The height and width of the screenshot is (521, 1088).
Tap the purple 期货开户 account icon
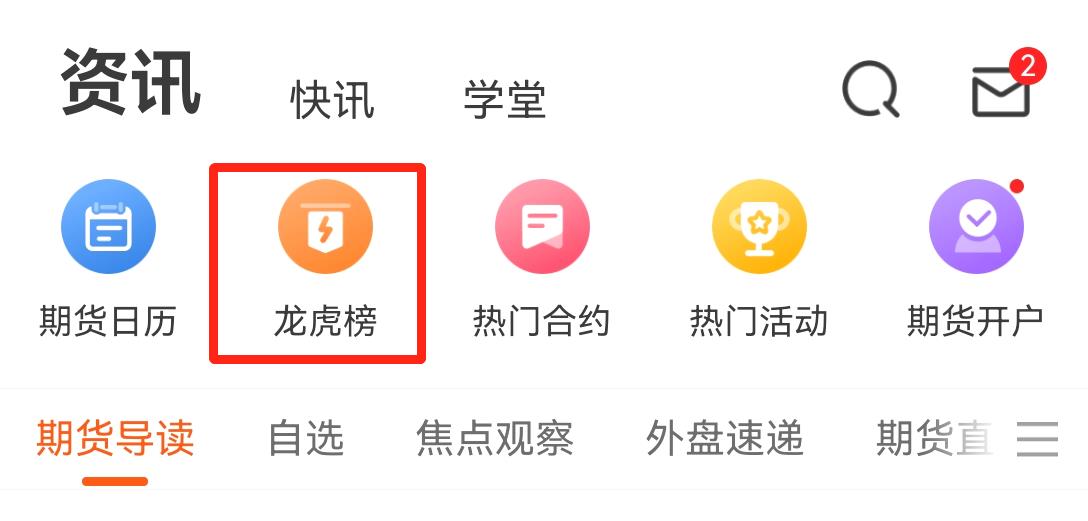tap(976, 226)
